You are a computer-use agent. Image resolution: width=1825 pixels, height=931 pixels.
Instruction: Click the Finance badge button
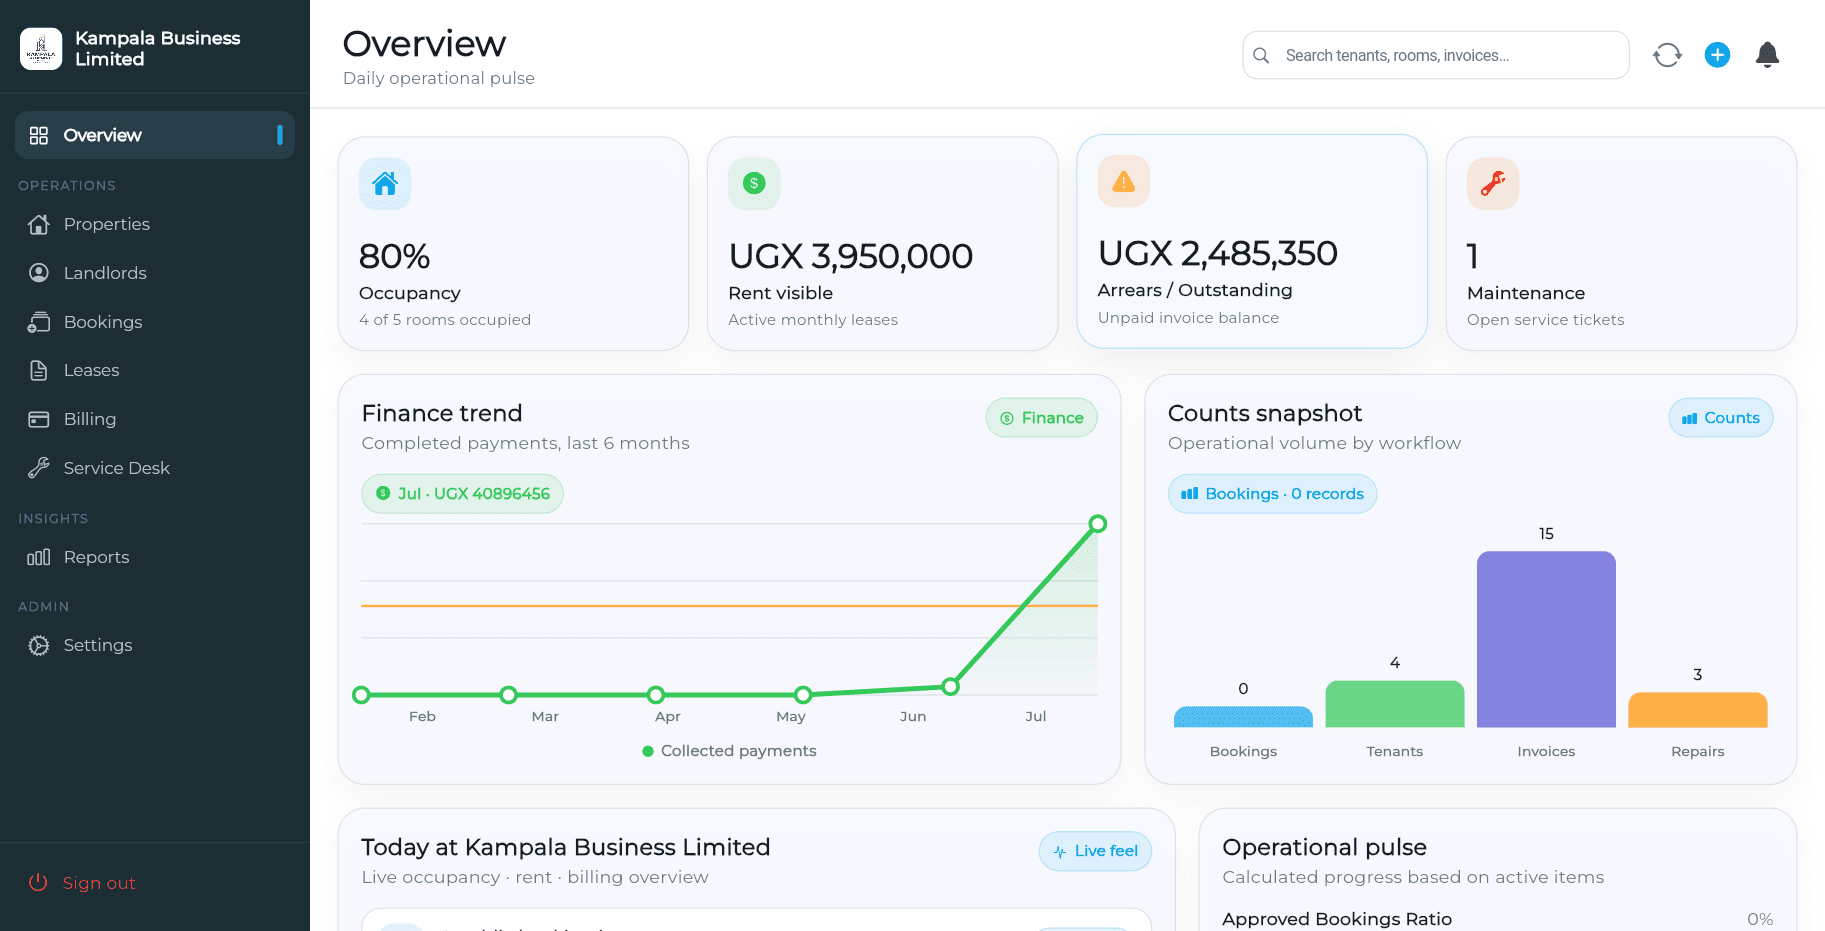click(x=1041, y=418)
